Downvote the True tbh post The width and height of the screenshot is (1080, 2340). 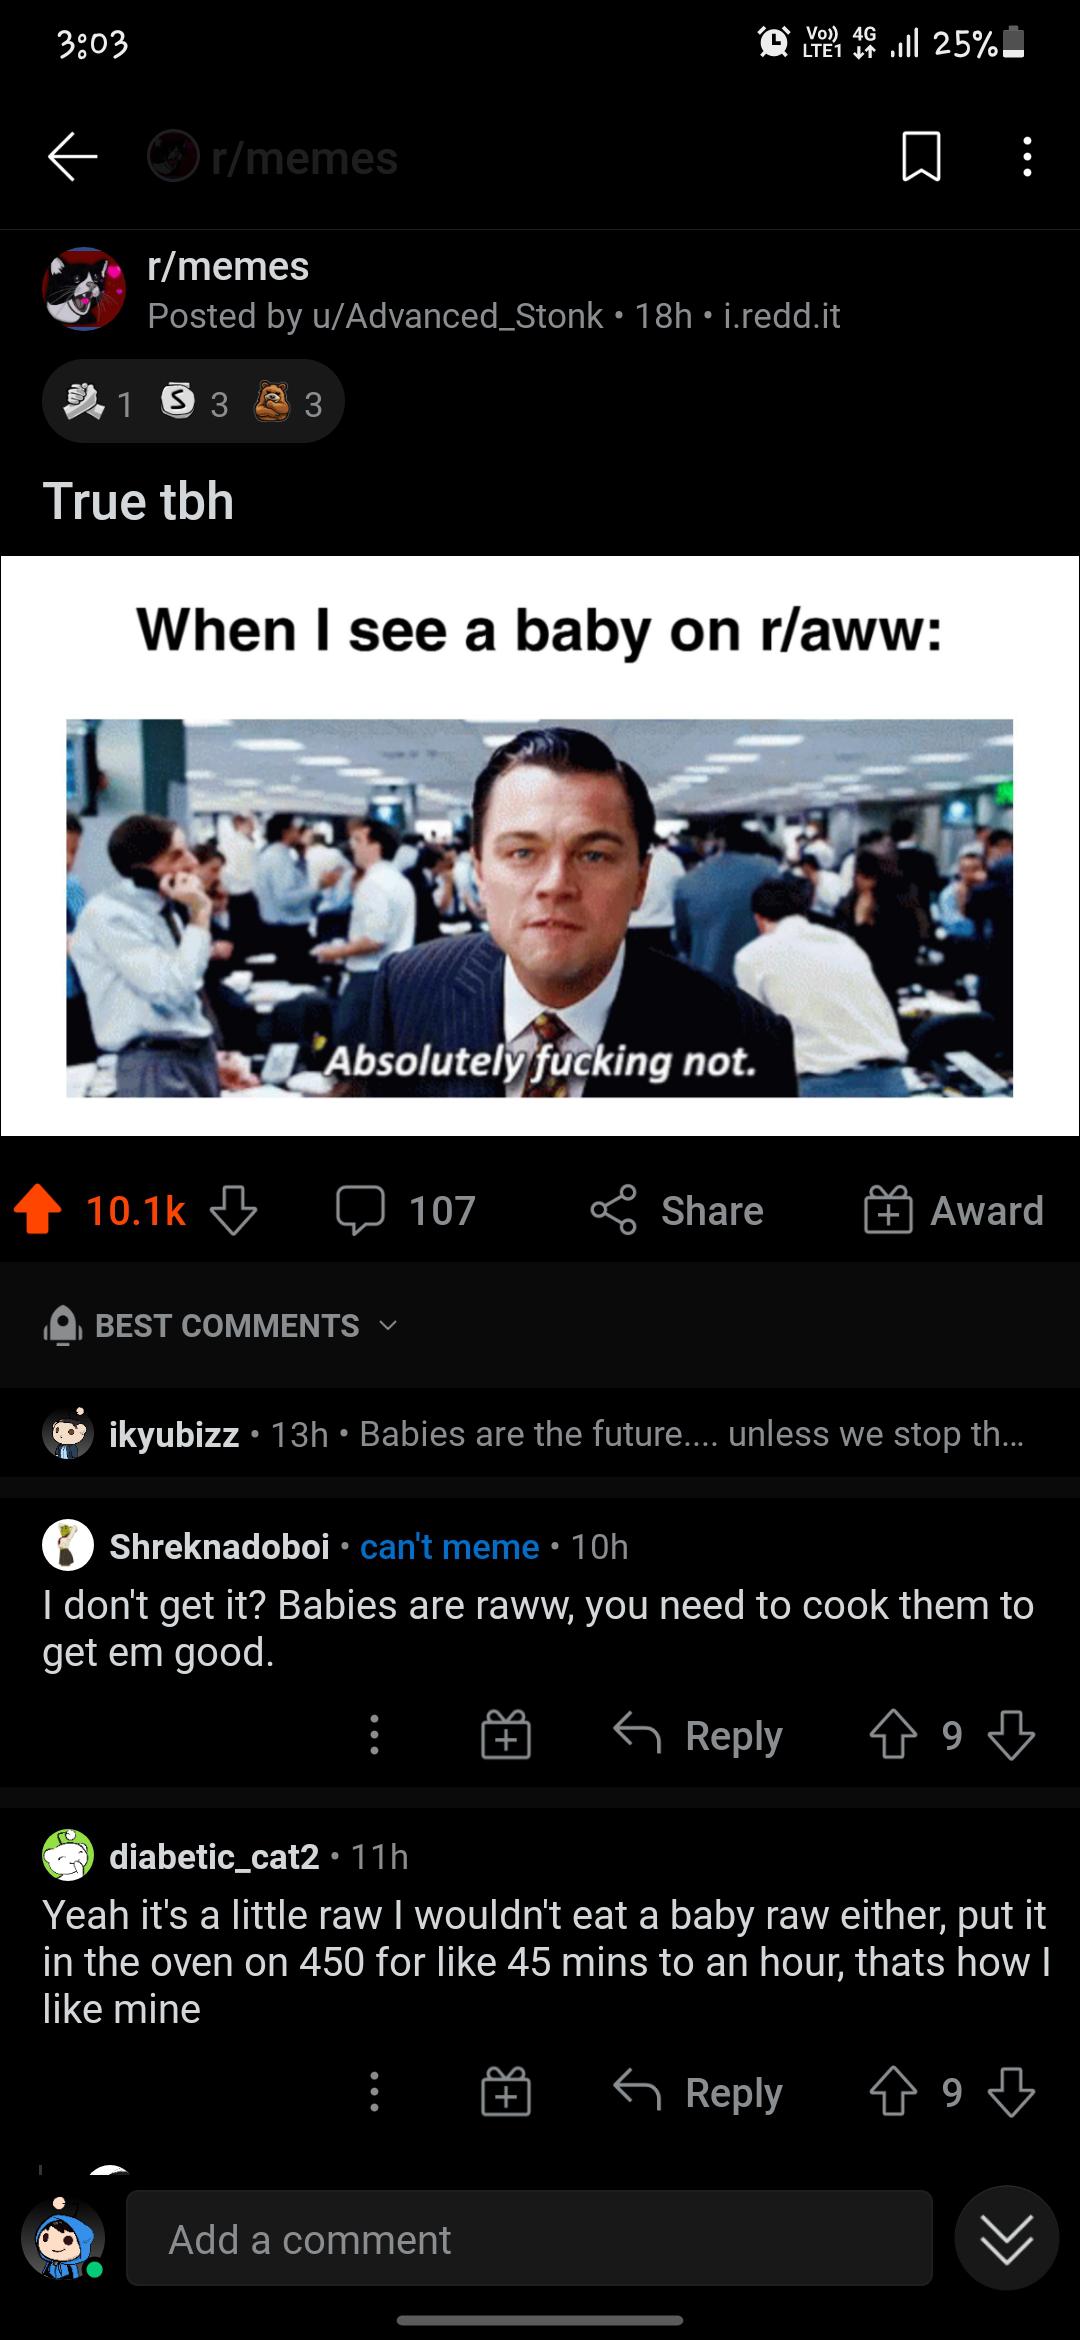pyautogui.click(x=232, y=1211)
